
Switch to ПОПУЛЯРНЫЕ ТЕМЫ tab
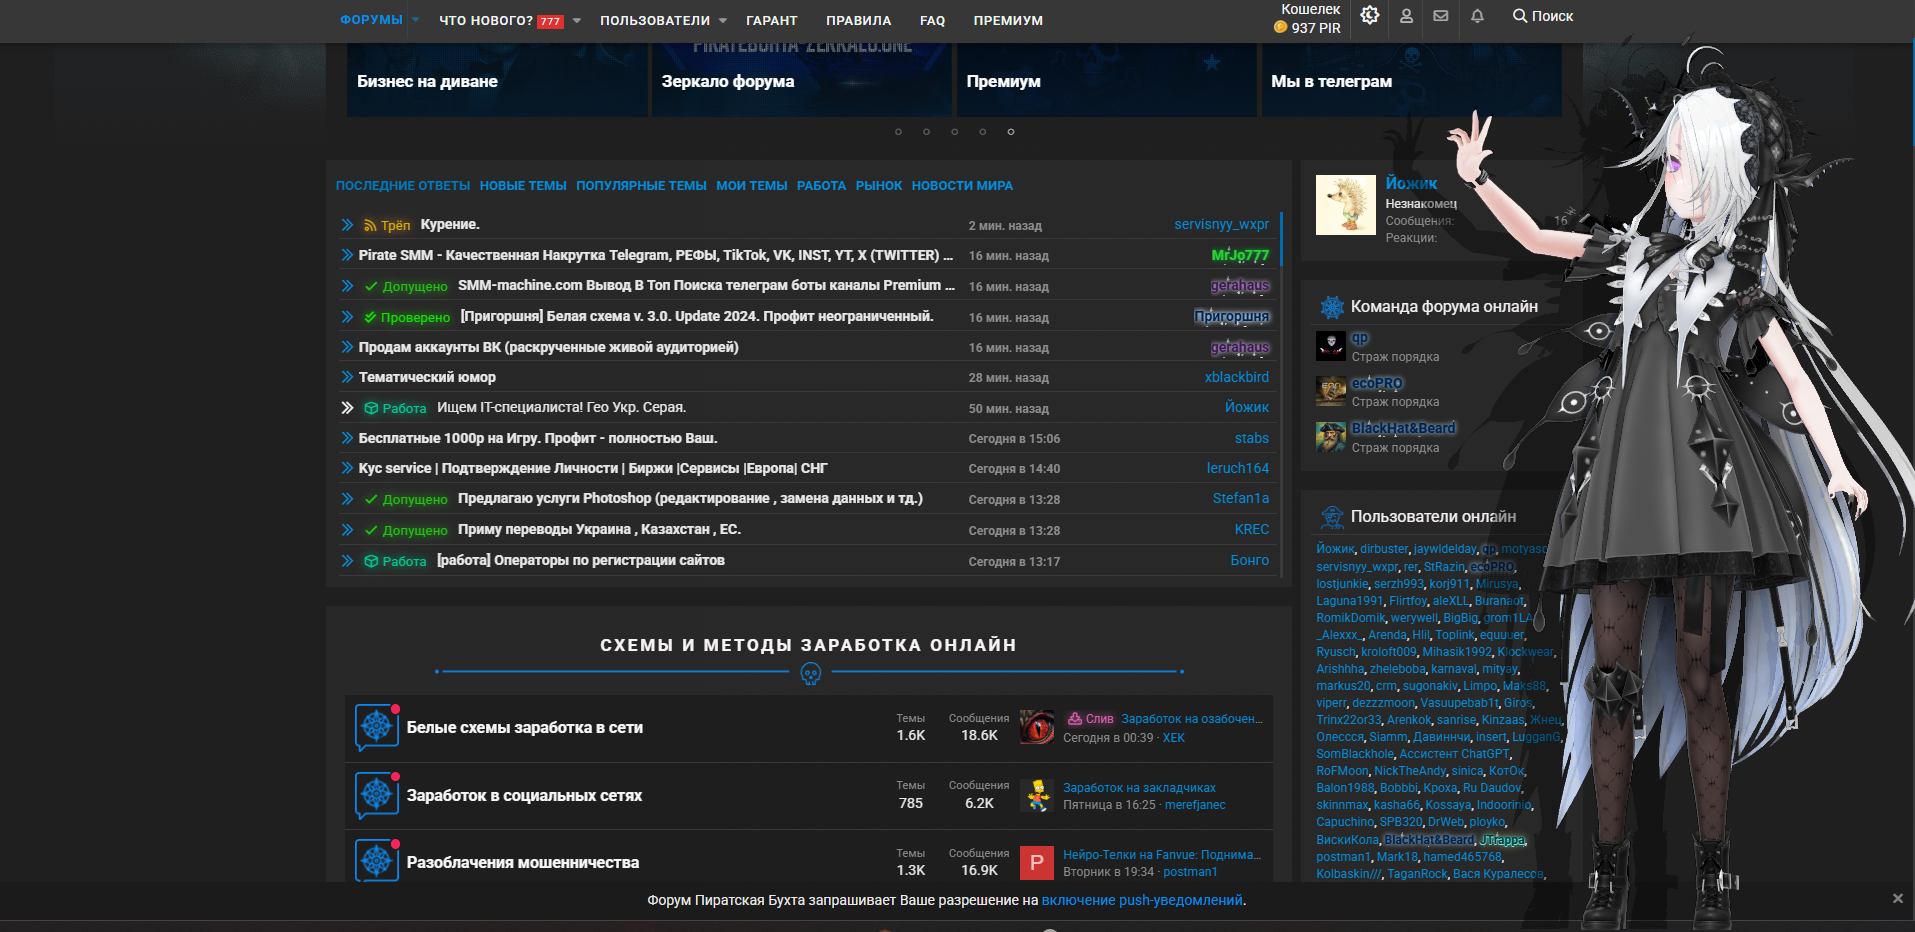(x=641, y=186)
